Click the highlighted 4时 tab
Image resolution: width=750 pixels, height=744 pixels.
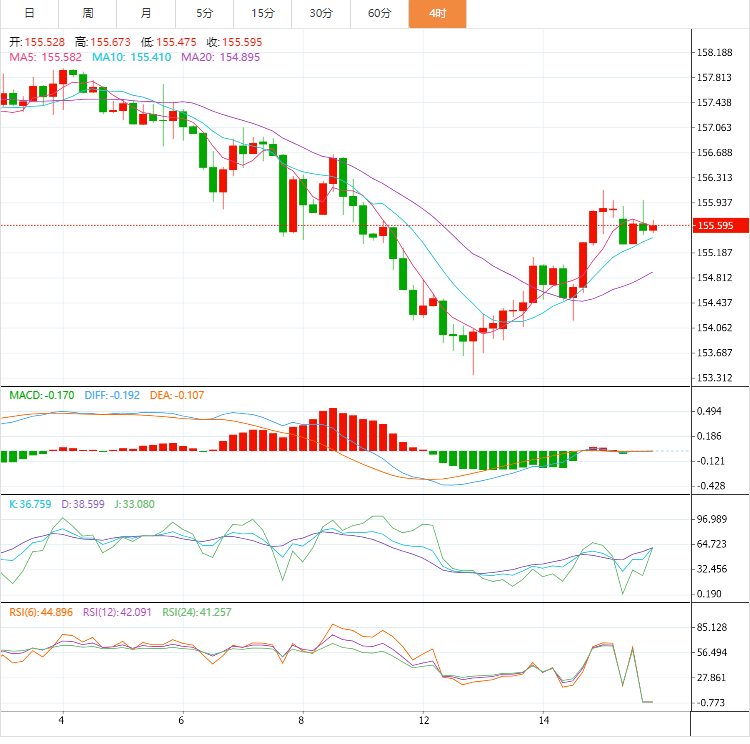[x=437, y=13]
